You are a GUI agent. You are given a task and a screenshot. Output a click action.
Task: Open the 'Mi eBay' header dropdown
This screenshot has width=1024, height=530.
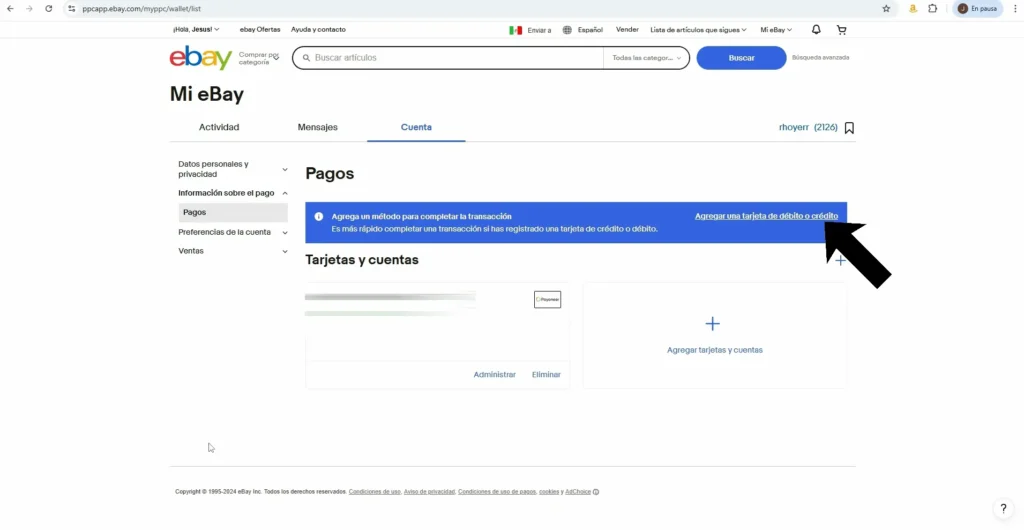[x=776, y=30]
